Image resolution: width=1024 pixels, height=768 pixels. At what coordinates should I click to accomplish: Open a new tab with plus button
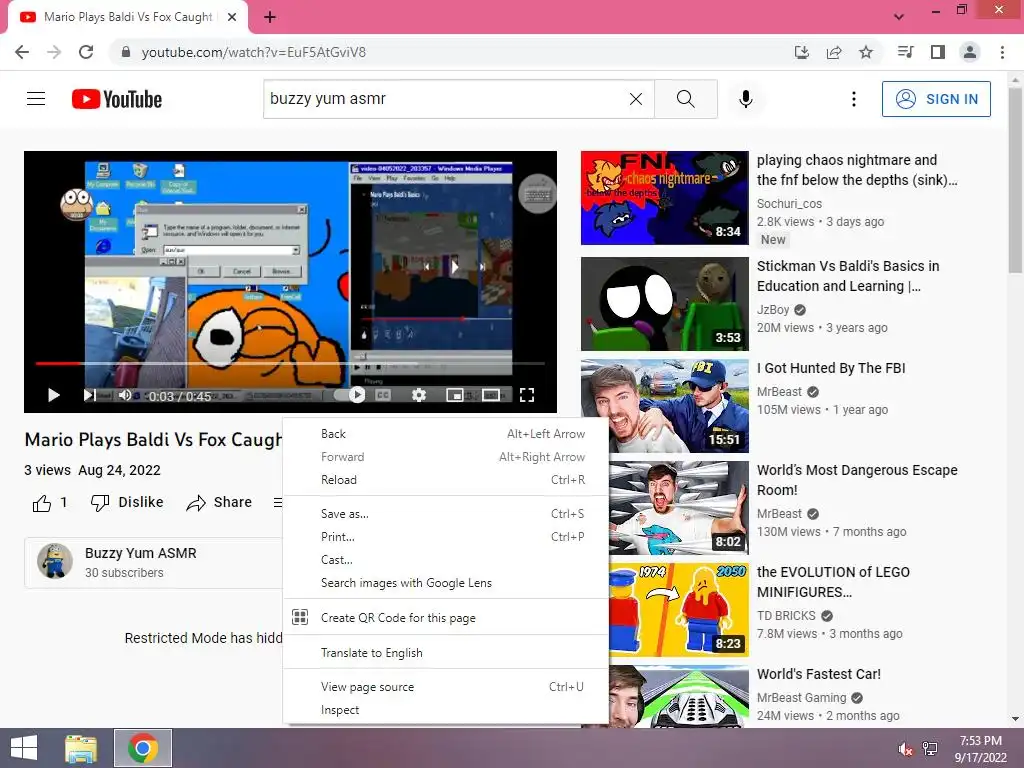pos(270,17)
